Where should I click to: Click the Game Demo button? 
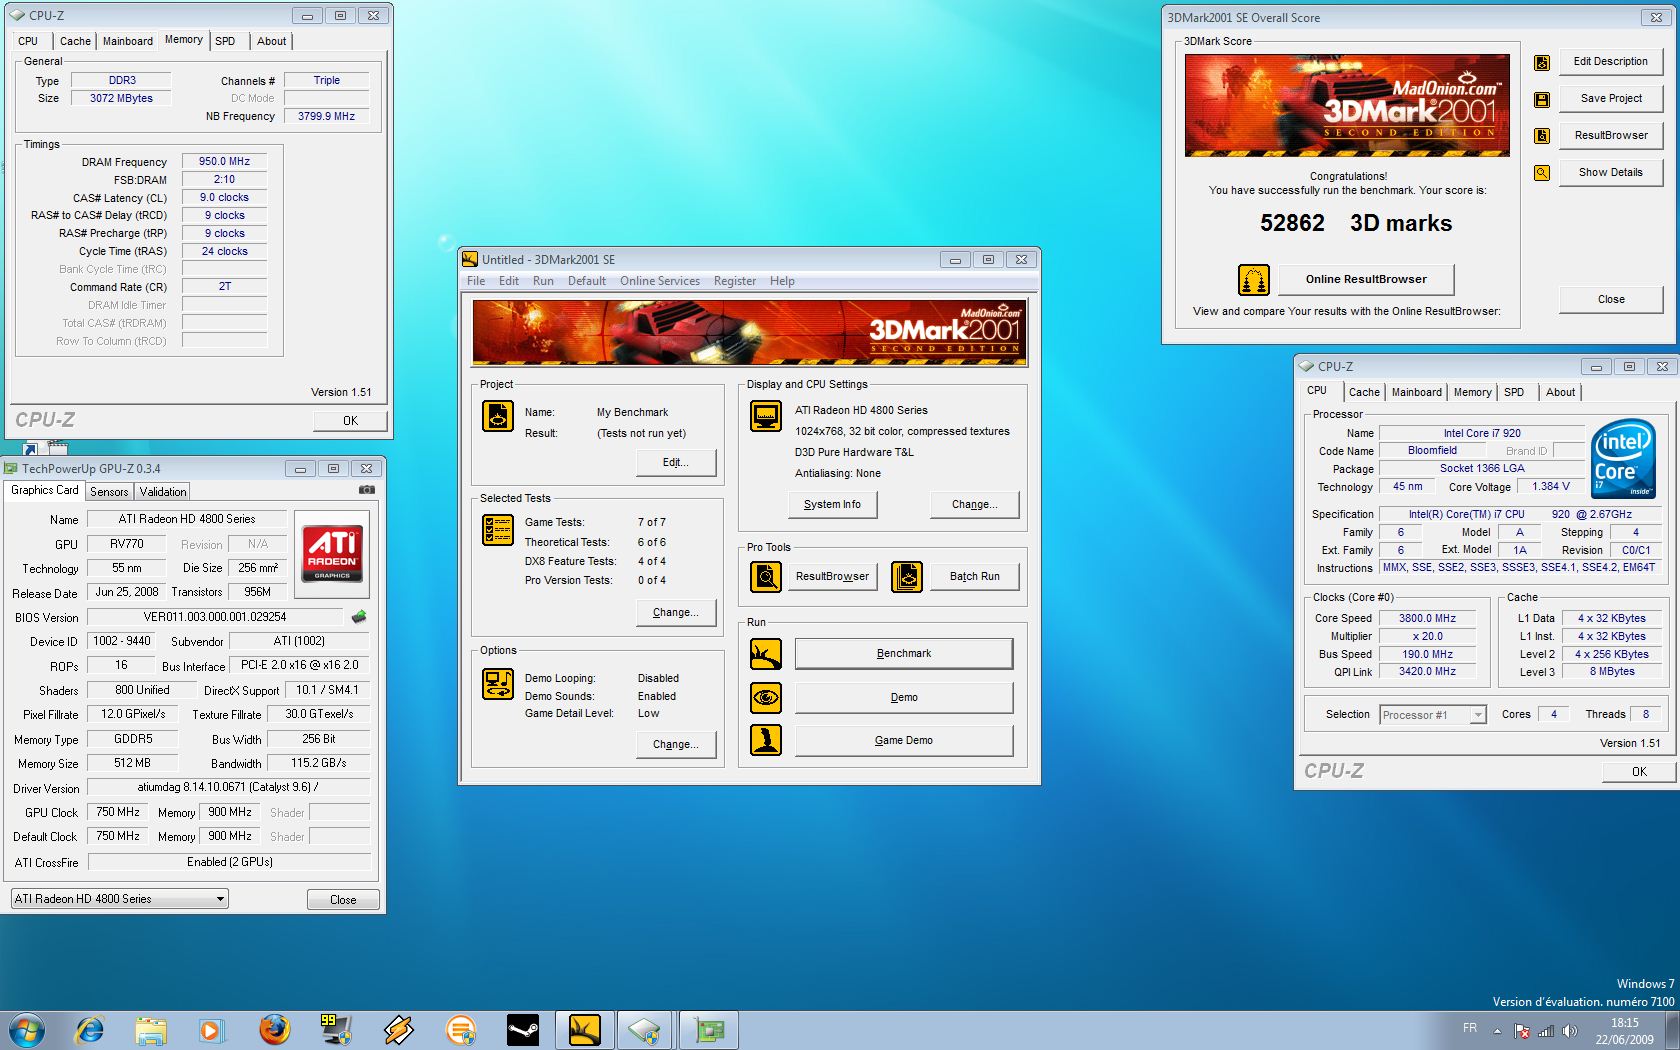(904, 741)
